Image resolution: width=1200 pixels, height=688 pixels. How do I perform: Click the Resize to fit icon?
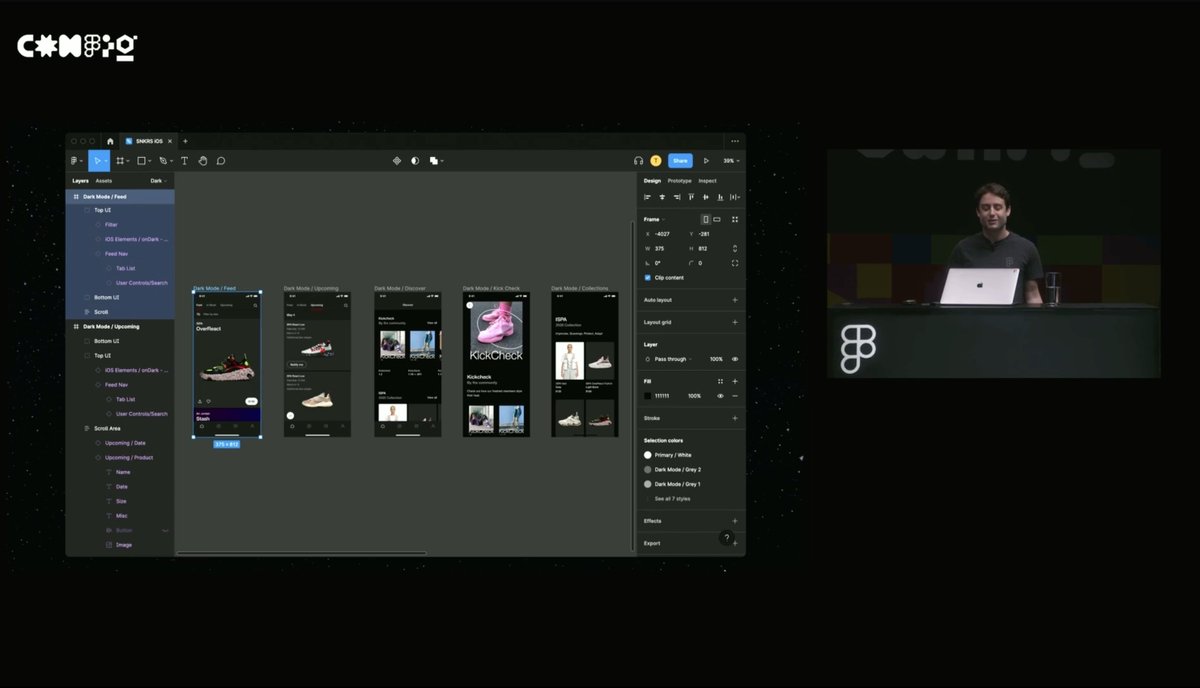tap(735, 219)
